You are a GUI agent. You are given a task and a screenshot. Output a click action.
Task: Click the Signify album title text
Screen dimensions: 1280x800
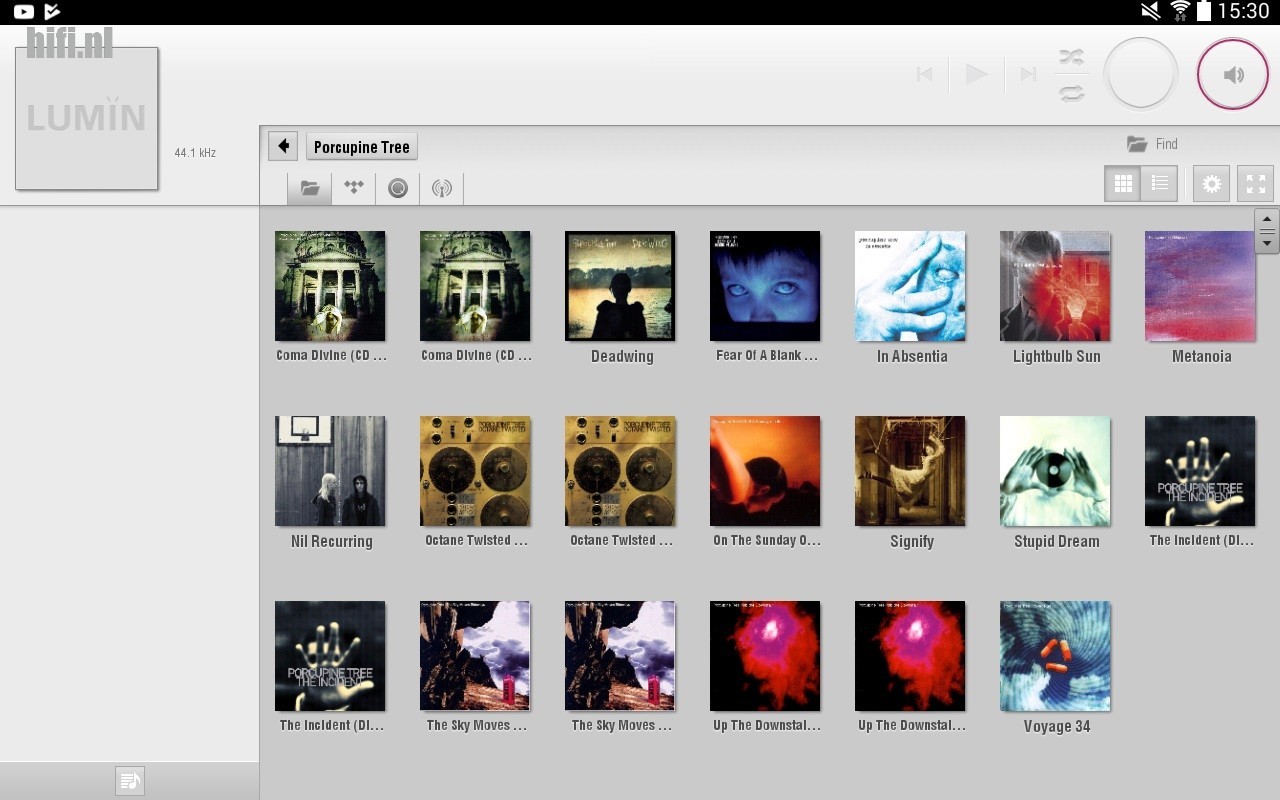(912, 541)
